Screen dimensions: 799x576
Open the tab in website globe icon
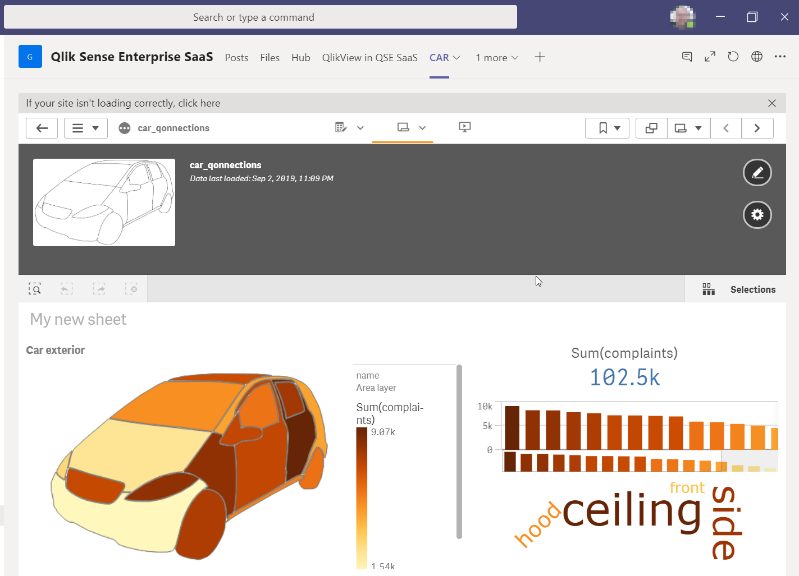point(757,57)
